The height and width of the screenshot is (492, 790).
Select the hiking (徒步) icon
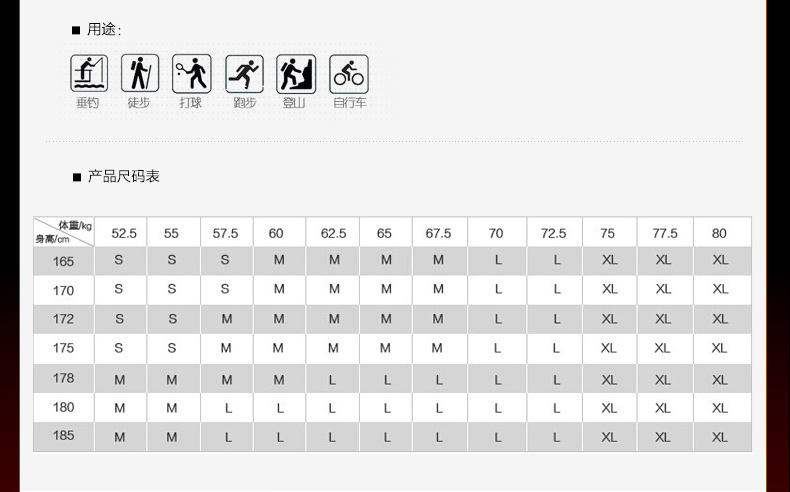click(140, 74)
